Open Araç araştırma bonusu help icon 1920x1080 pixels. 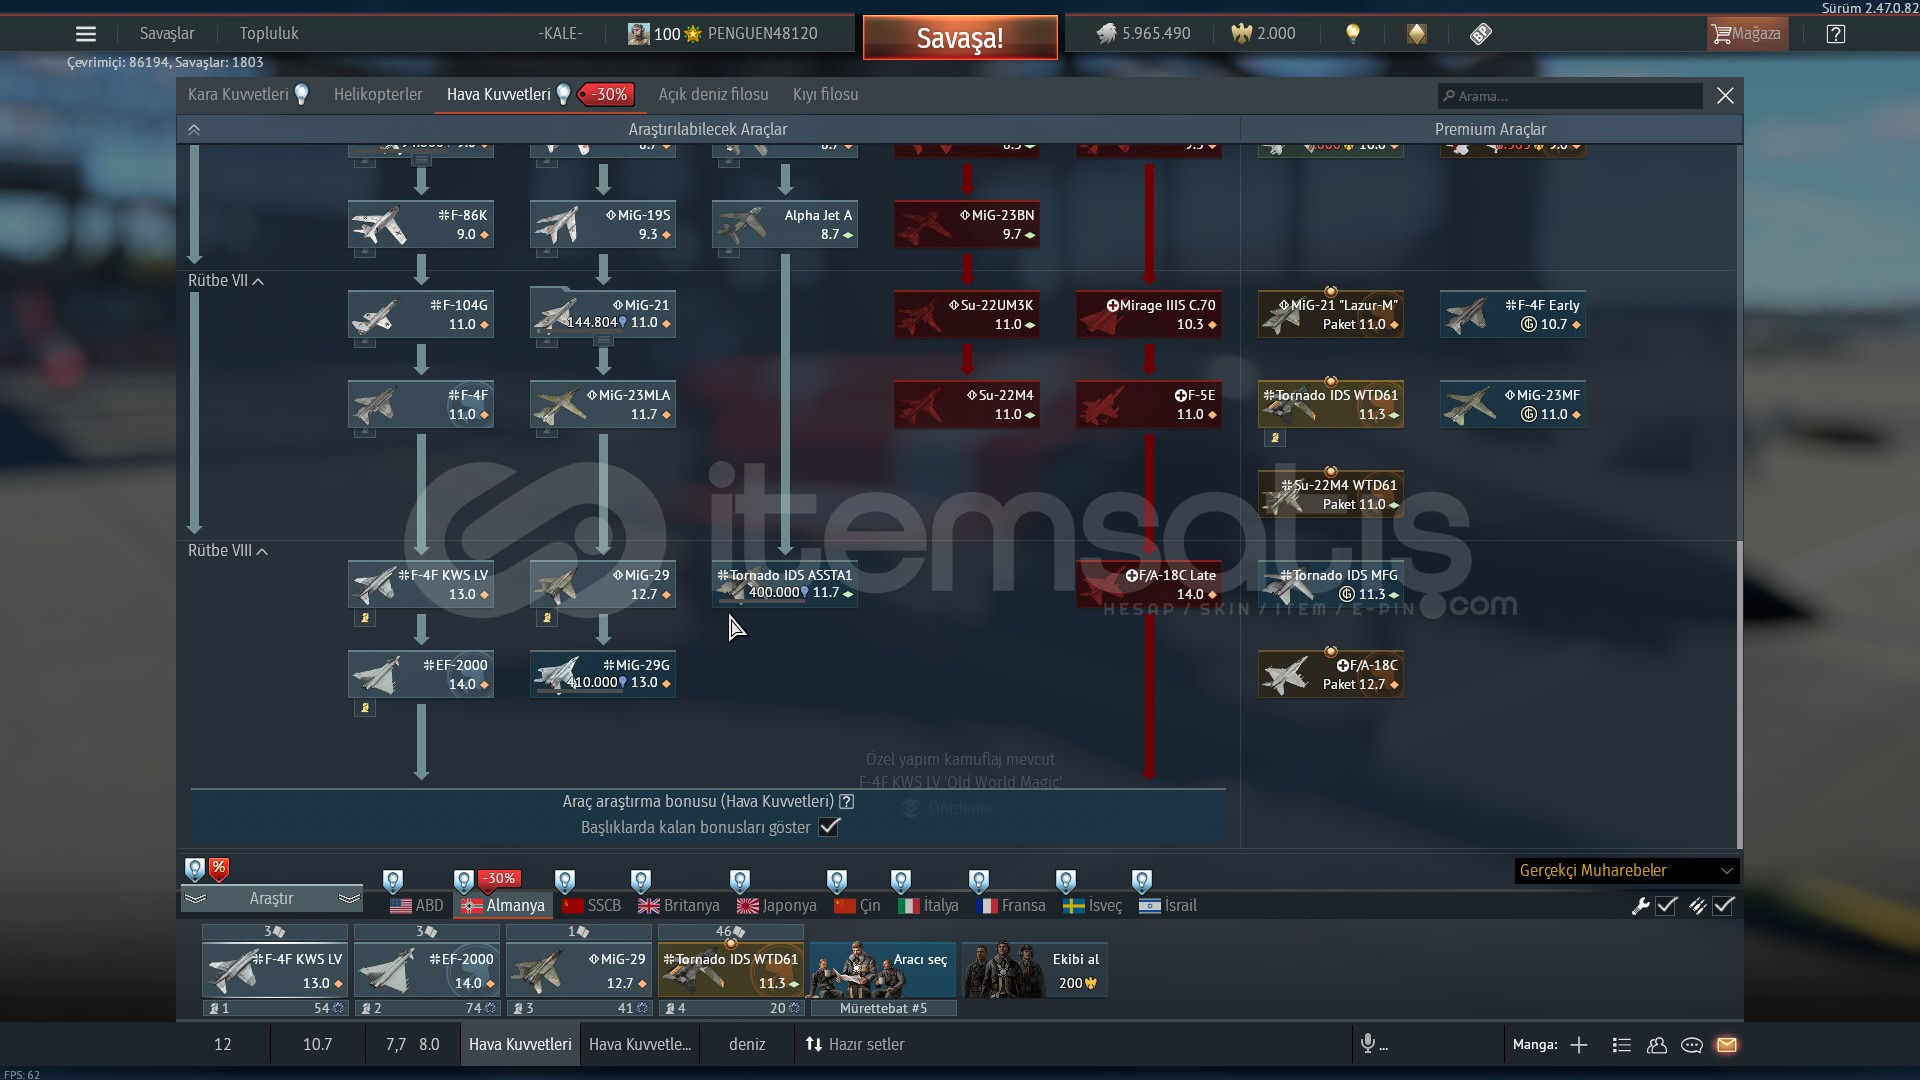847,801
